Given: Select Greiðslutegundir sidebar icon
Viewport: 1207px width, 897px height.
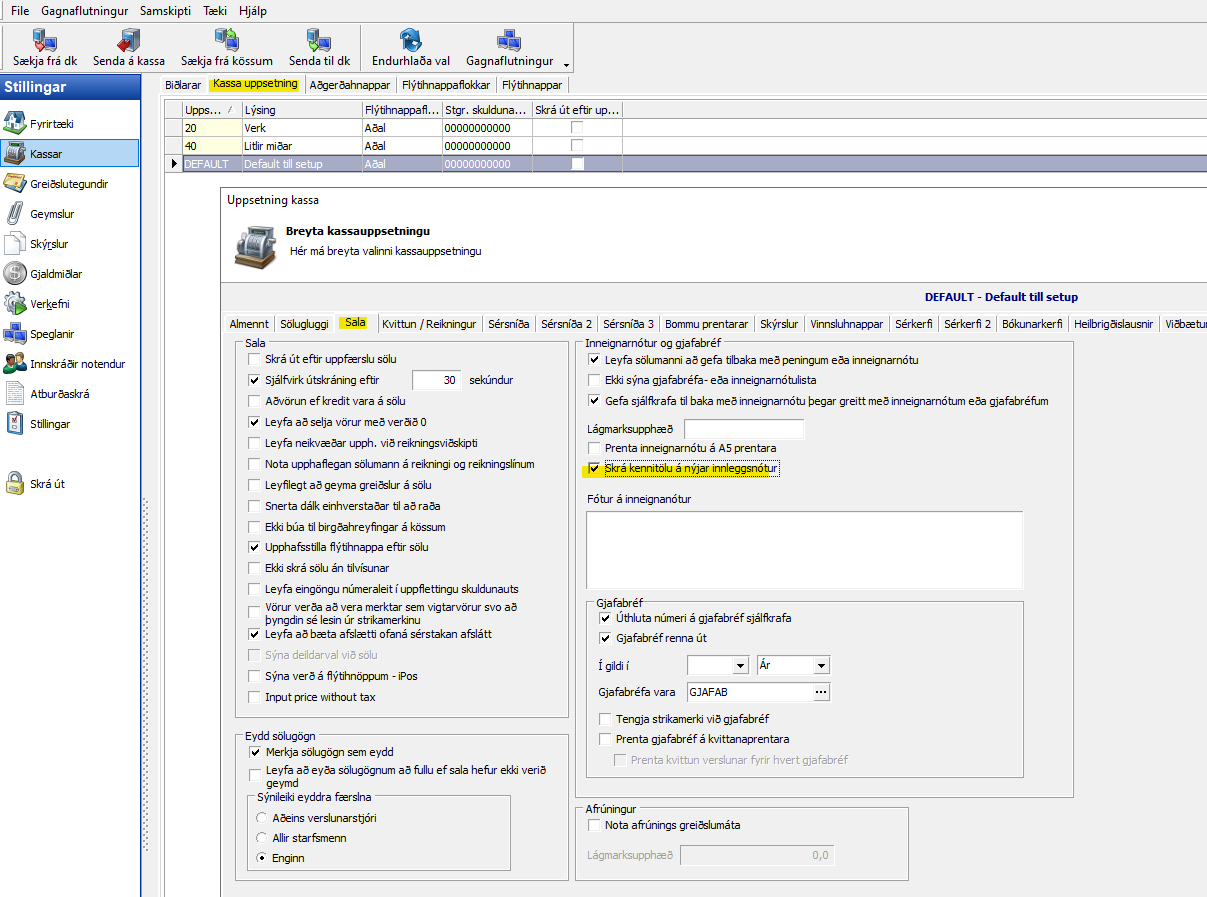Looking at the screenshot, I should [15, 183].
